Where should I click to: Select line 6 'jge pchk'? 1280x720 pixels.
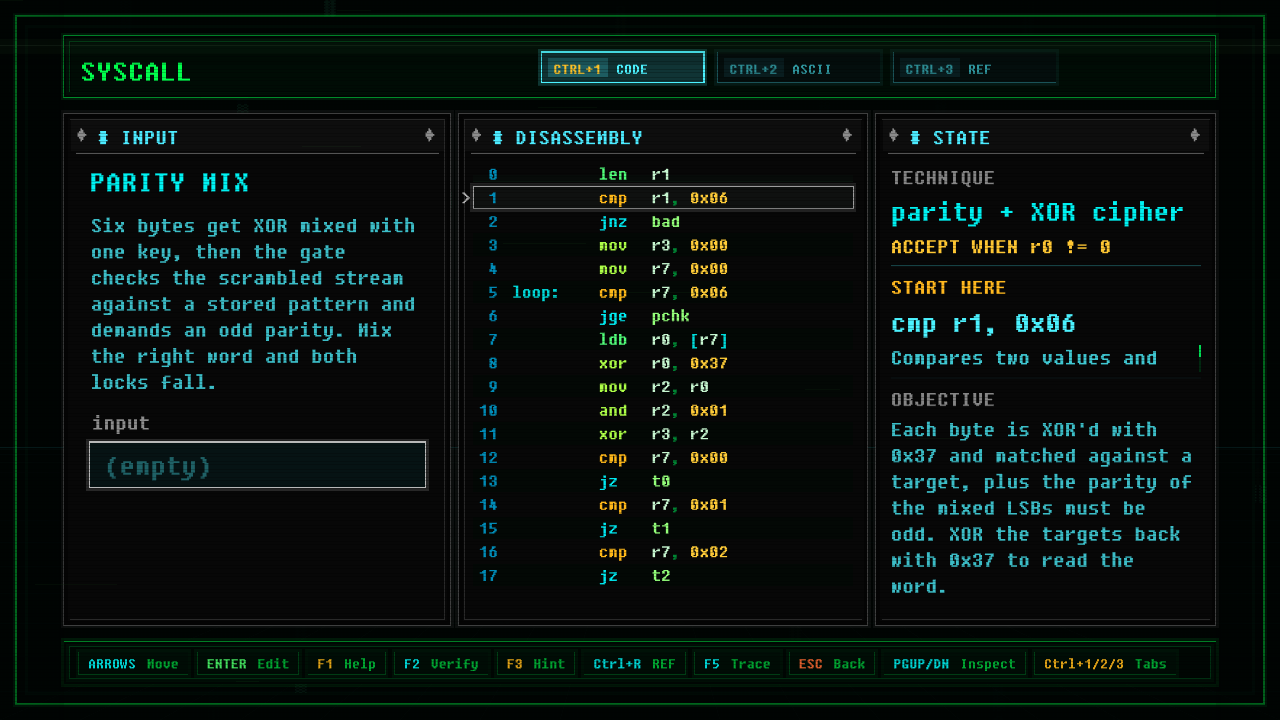pos(663,316)
